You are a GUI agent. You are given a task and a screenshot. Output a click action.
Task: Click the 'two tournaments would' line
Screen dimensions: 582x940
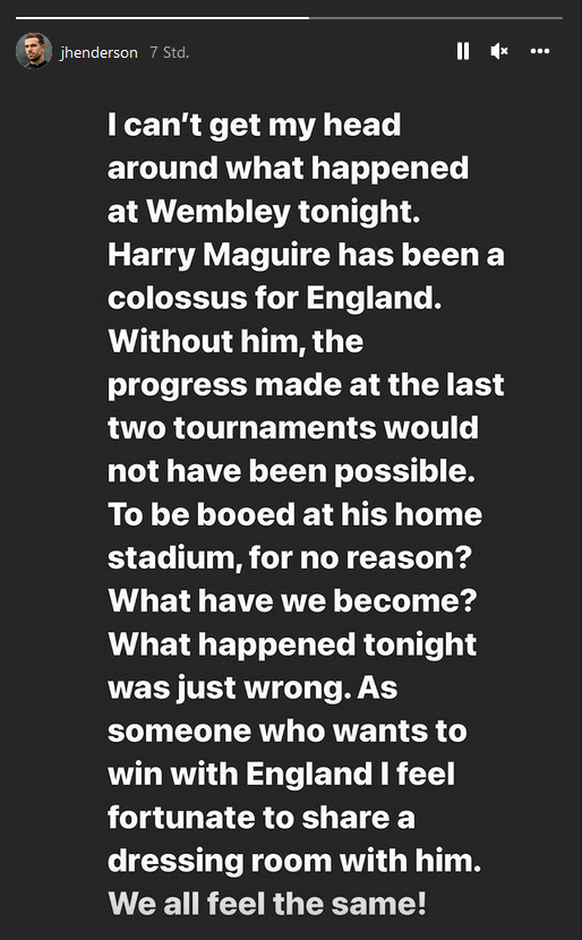(x=294, y=428)
